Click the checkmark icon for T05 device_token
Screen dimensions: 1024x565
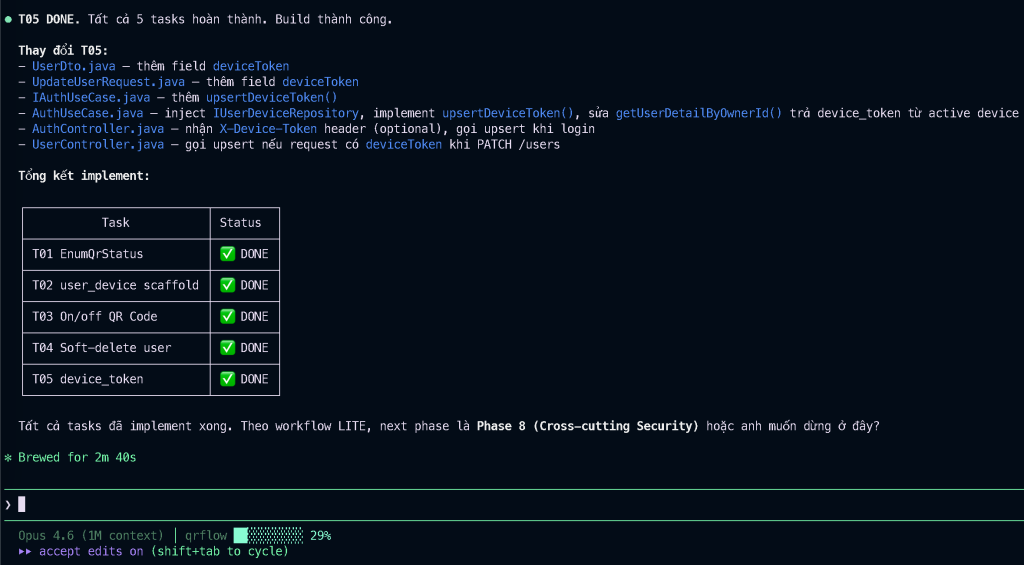click(x=228, y=379)
